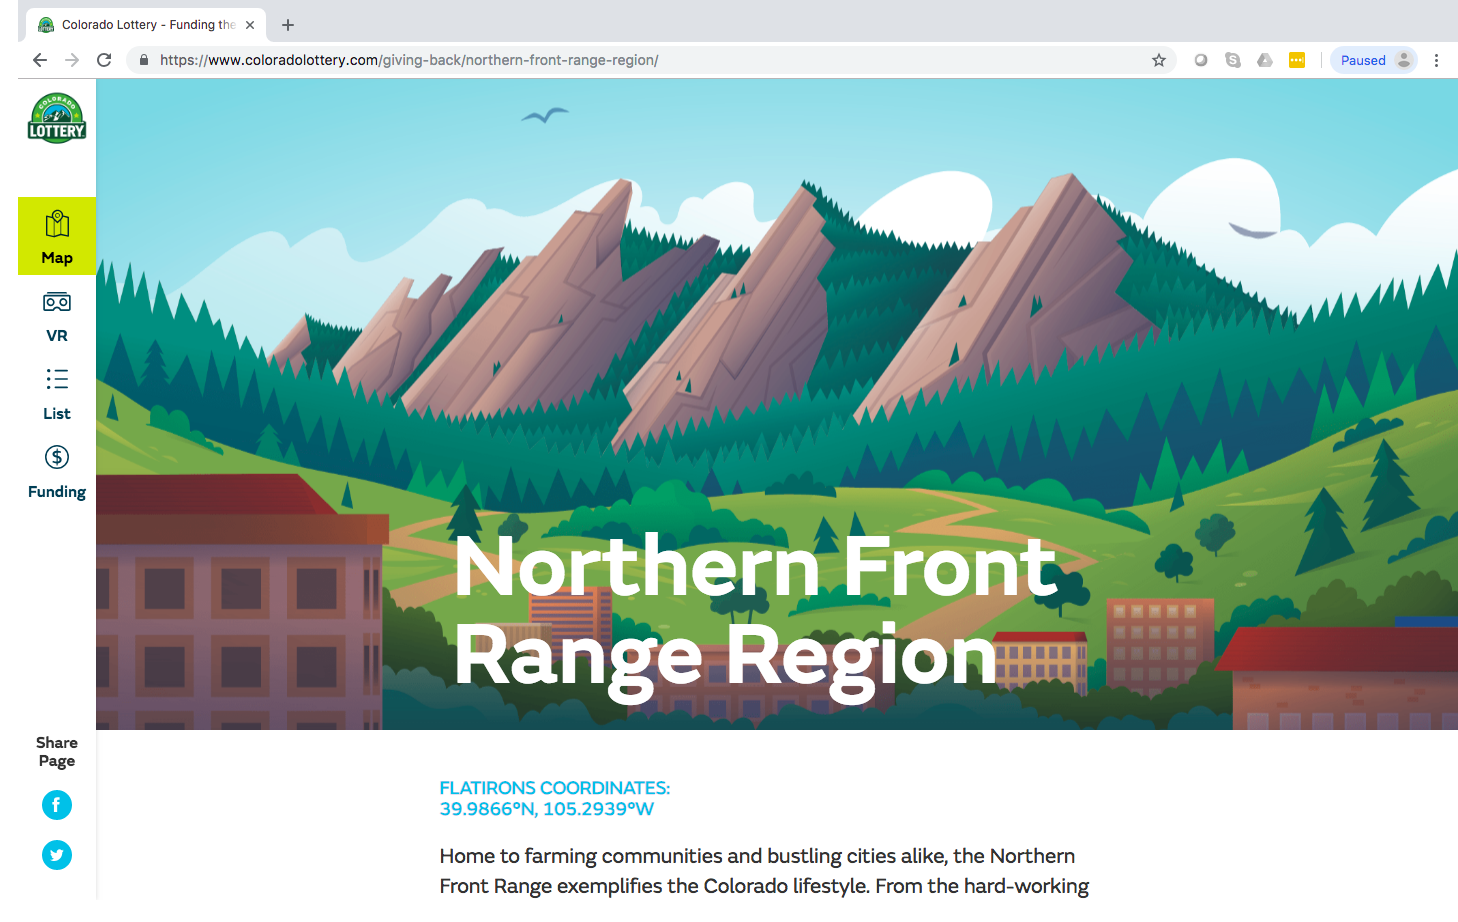Select the Colorado Lottery browser tab
1458x922 pixels.
click(x=146, y=25)
